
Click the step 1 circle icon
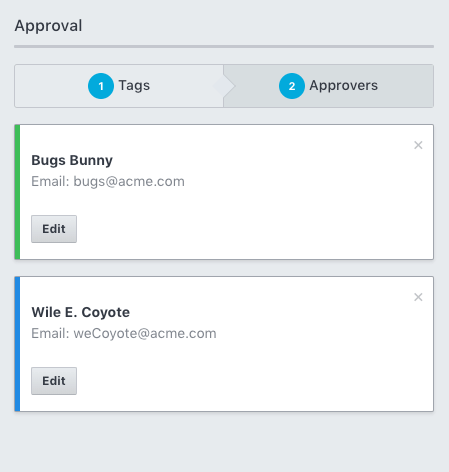[101, 86]
